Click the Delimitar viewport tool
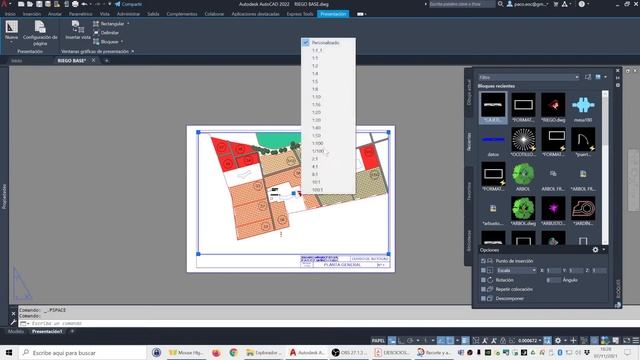Screen dimensions: 640x360 106,33
